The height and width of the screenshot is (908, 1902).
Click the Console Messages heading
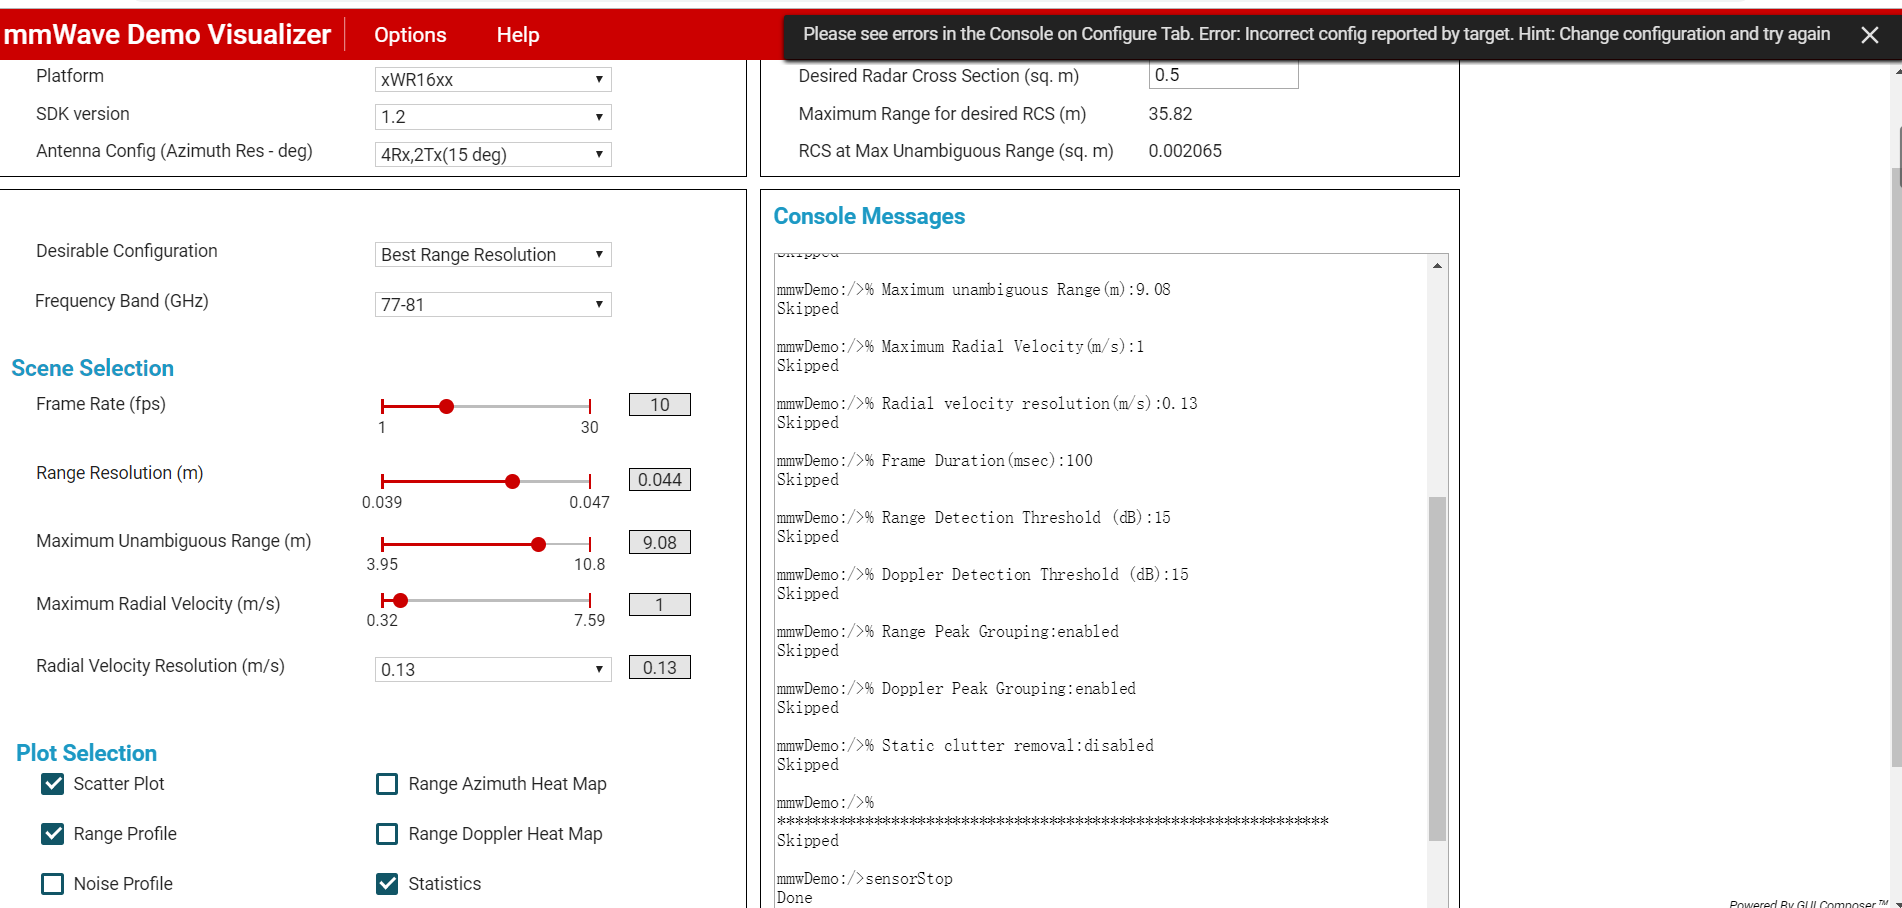(x=869, y=216)
